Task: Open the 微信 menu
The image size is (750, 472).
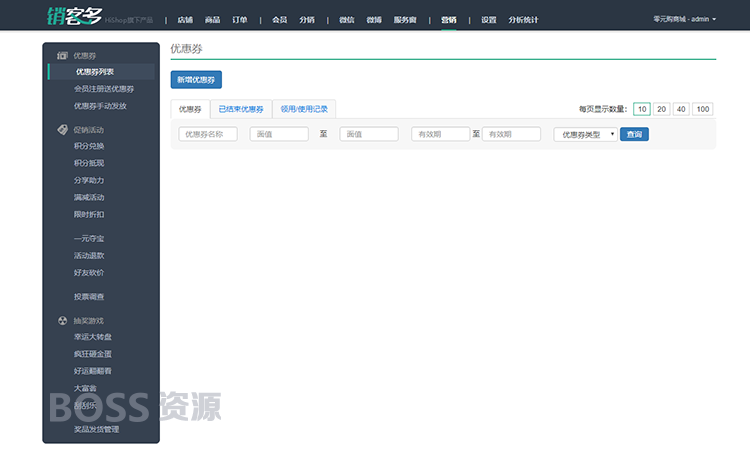Action: click(x=347, y=20)
